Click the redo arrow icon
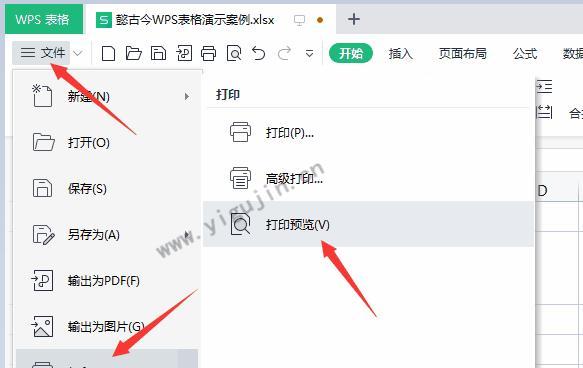Viewport: 583px width, 368px height. point(284,54)
